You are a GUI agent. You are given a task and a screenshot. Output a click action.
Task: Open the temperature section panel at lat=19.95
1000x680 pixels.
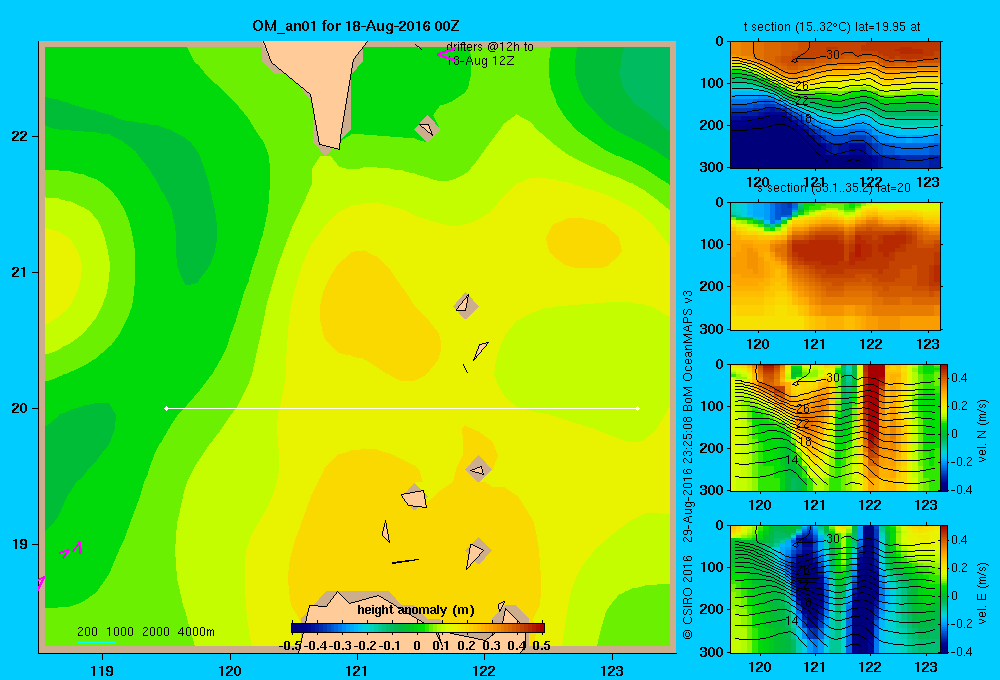point(835,104)
